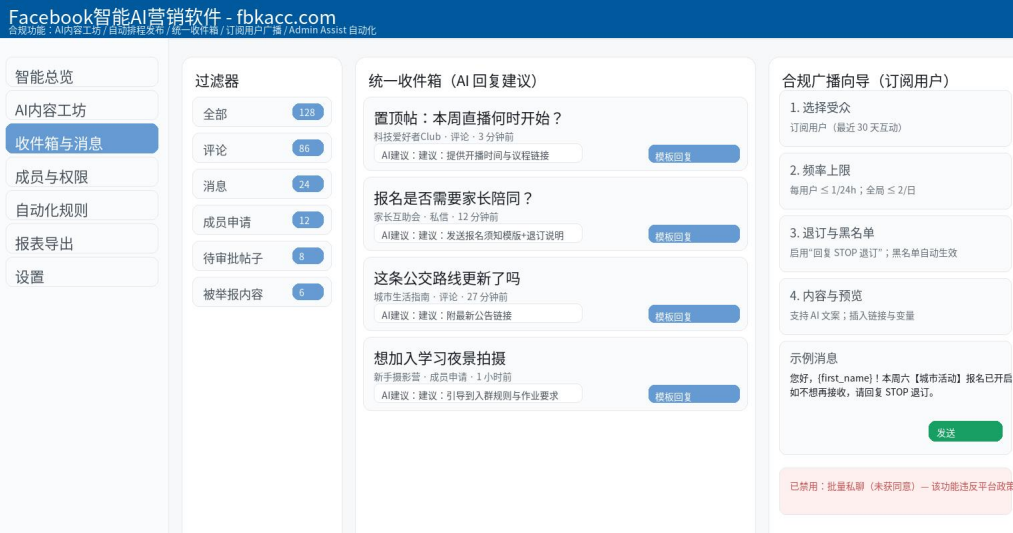Select the 待审批帖子 filter
This screenshot has height=533, width=1013.
pos(261,256)
